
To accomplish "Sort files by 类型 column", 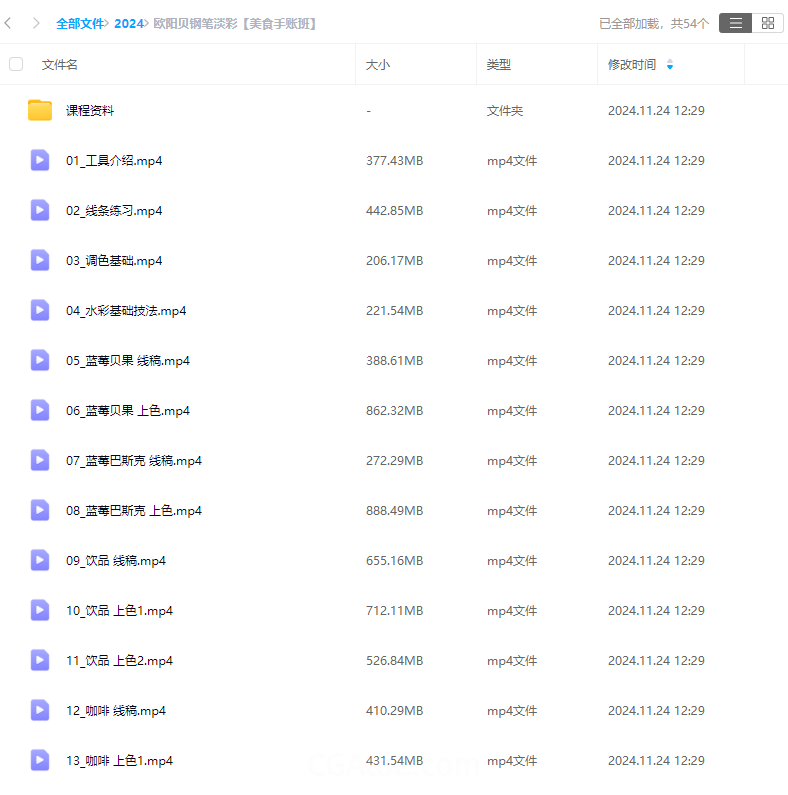I will (x=498, y=65).
